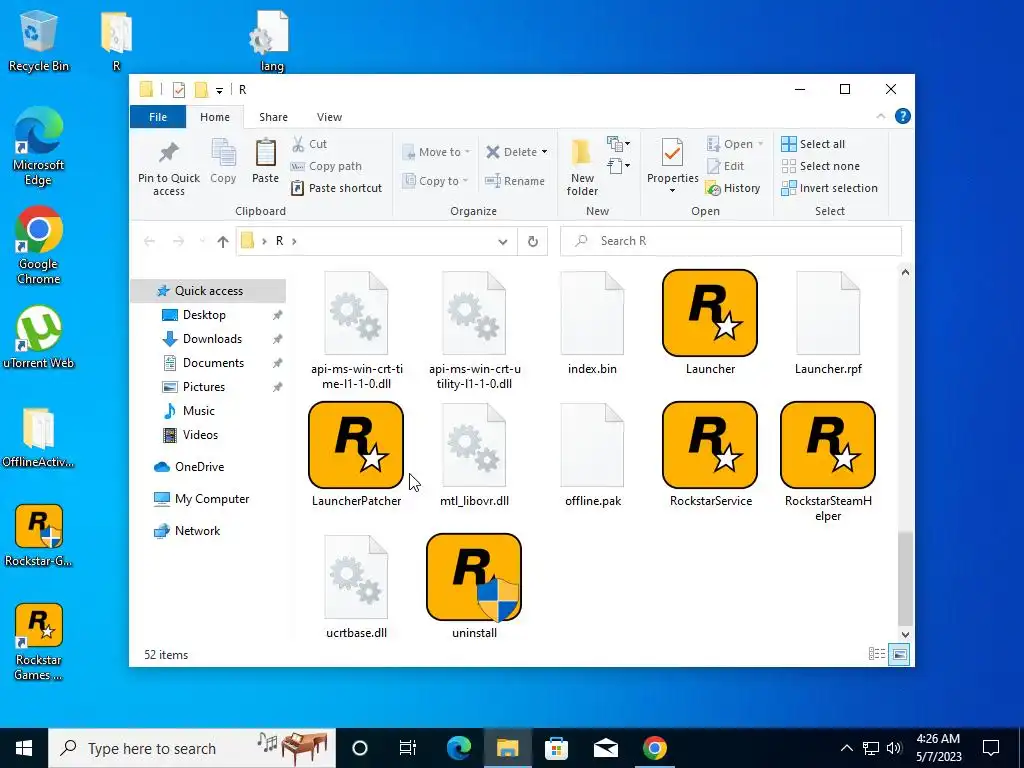Screen dimensions: 1024x768
Task: Click the Rename button
Action: point(515,181)
